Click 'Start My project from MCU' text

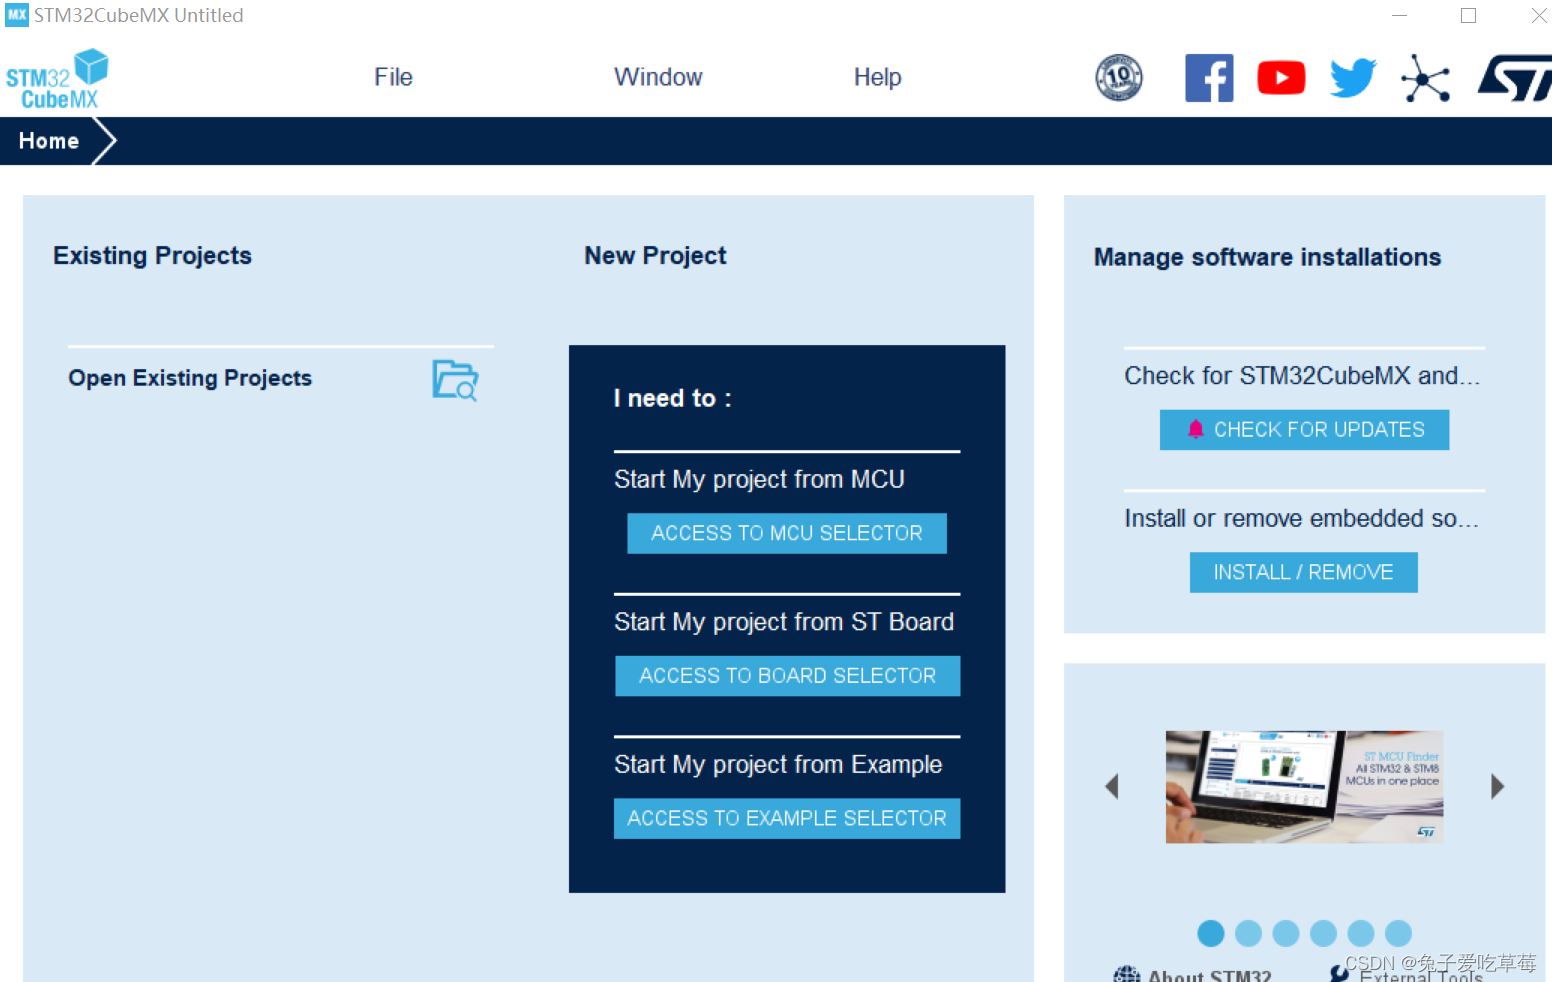[x=759, y=480]
